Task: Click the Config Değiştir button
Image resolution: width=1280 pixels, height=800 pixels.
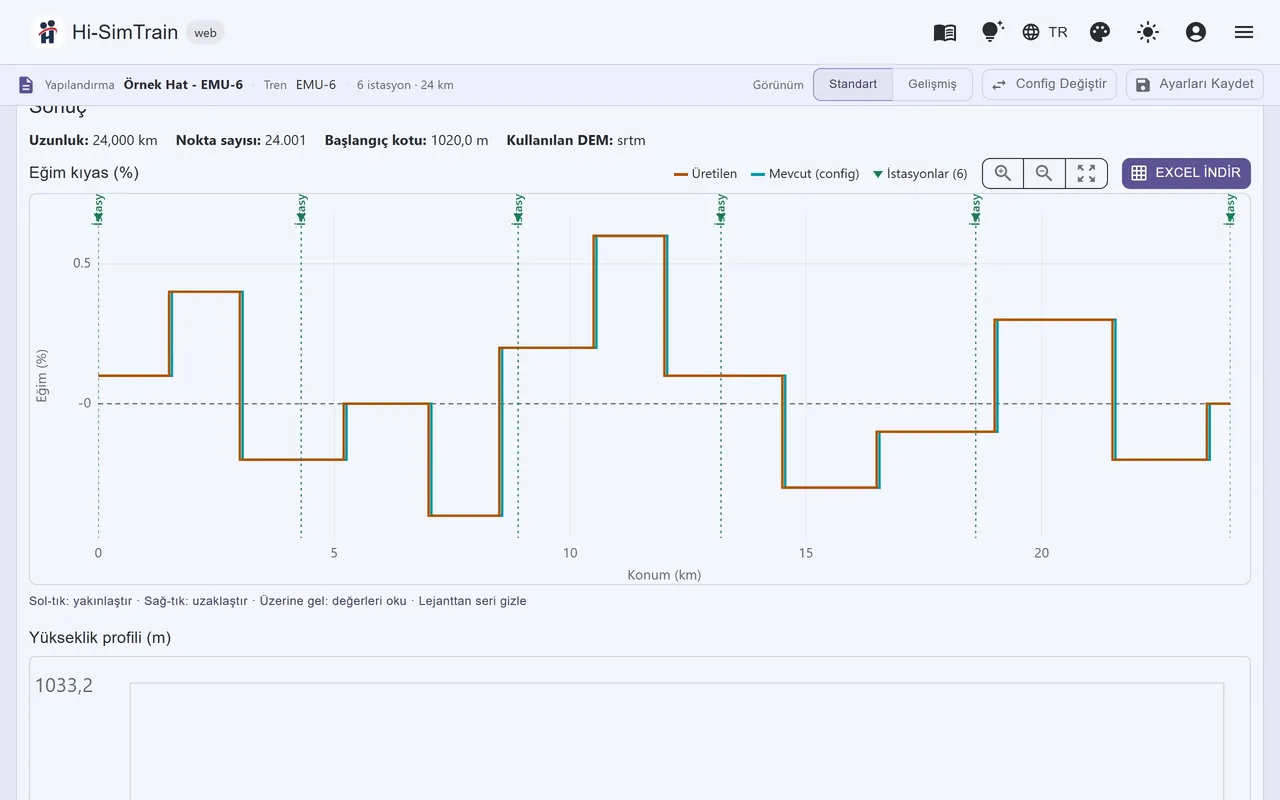Action: [x=1049, y=84]
